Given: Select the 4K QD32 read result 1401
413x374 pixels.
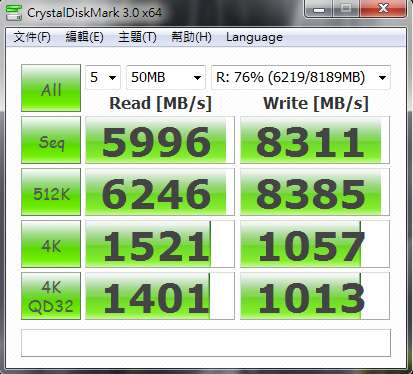Looking at the screenshot, I should (160, 296).
